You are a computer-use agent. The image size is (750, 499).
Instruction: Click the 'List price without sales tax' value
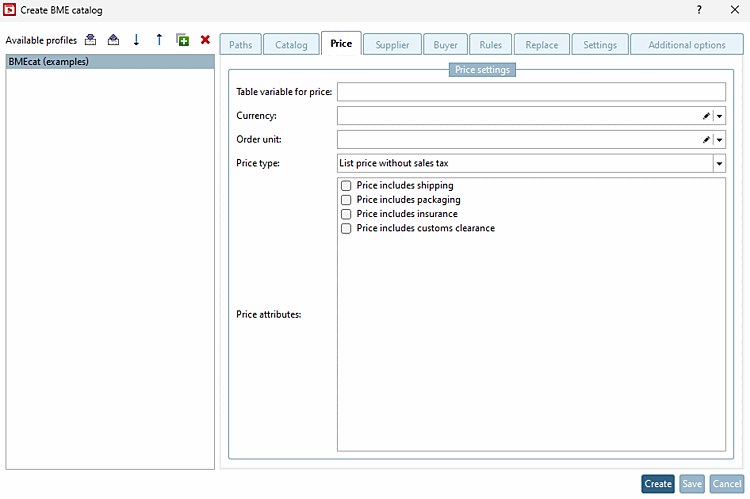[394, 163]
